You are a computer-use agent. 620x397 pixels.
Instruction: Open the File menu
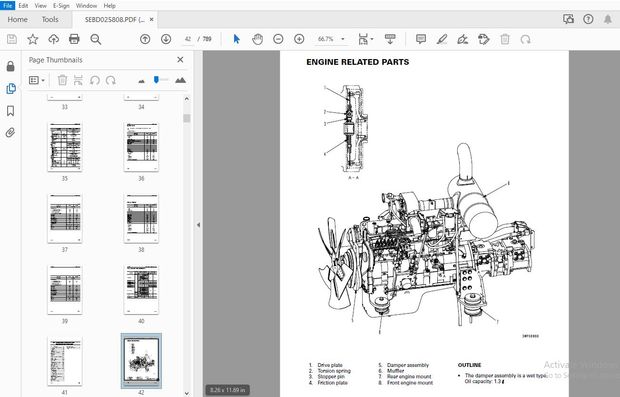click(7, 6)
